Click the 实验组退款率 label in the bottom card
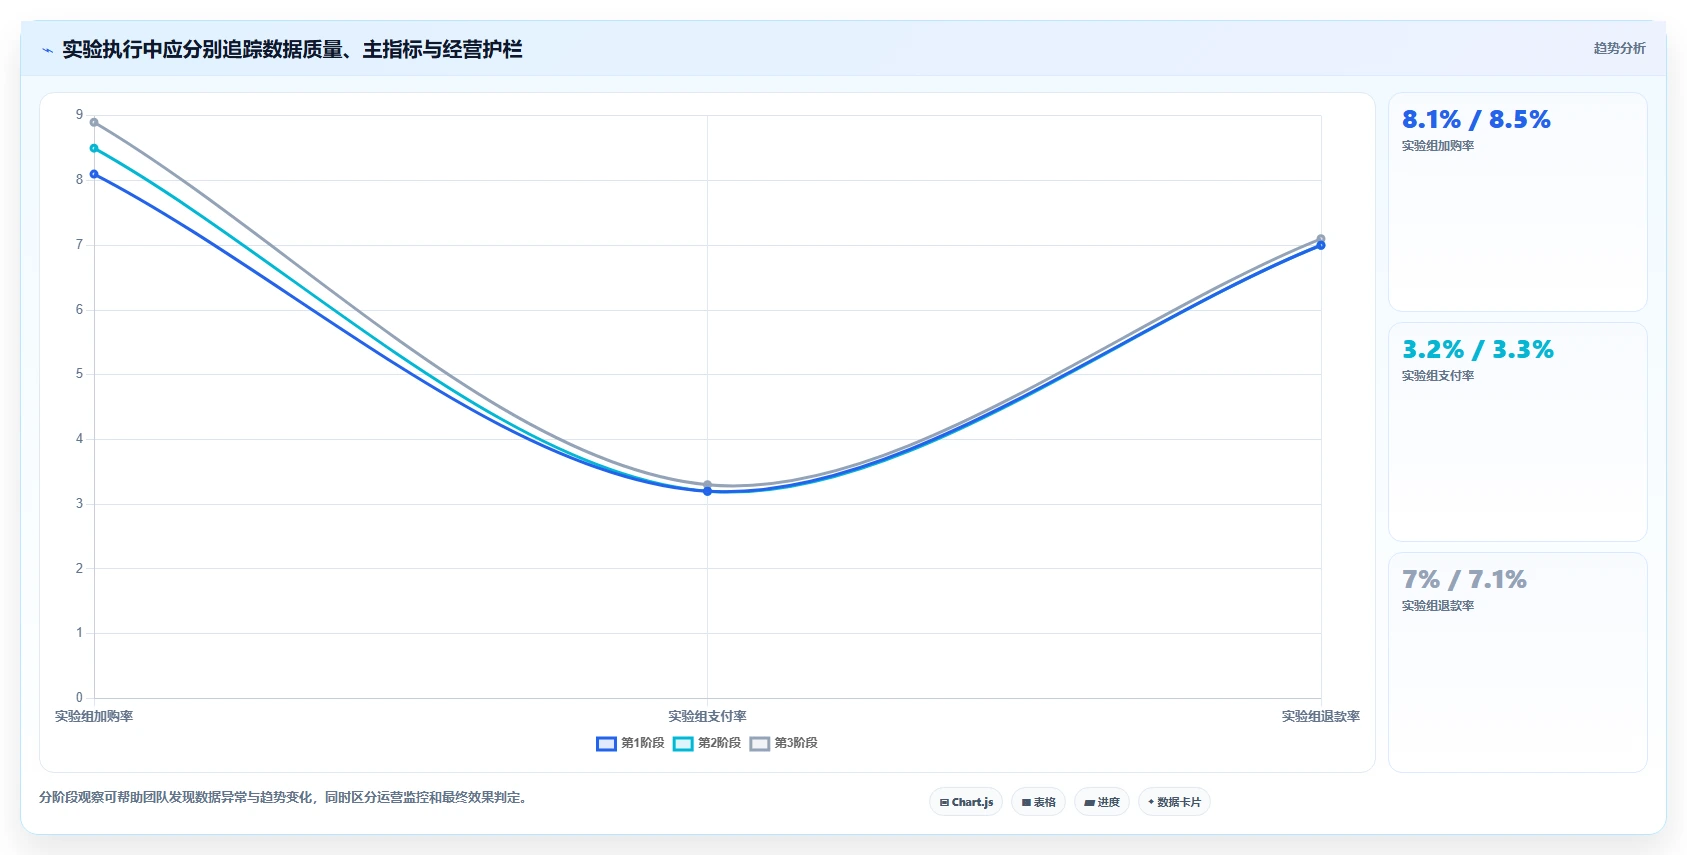 point(1438,606)
